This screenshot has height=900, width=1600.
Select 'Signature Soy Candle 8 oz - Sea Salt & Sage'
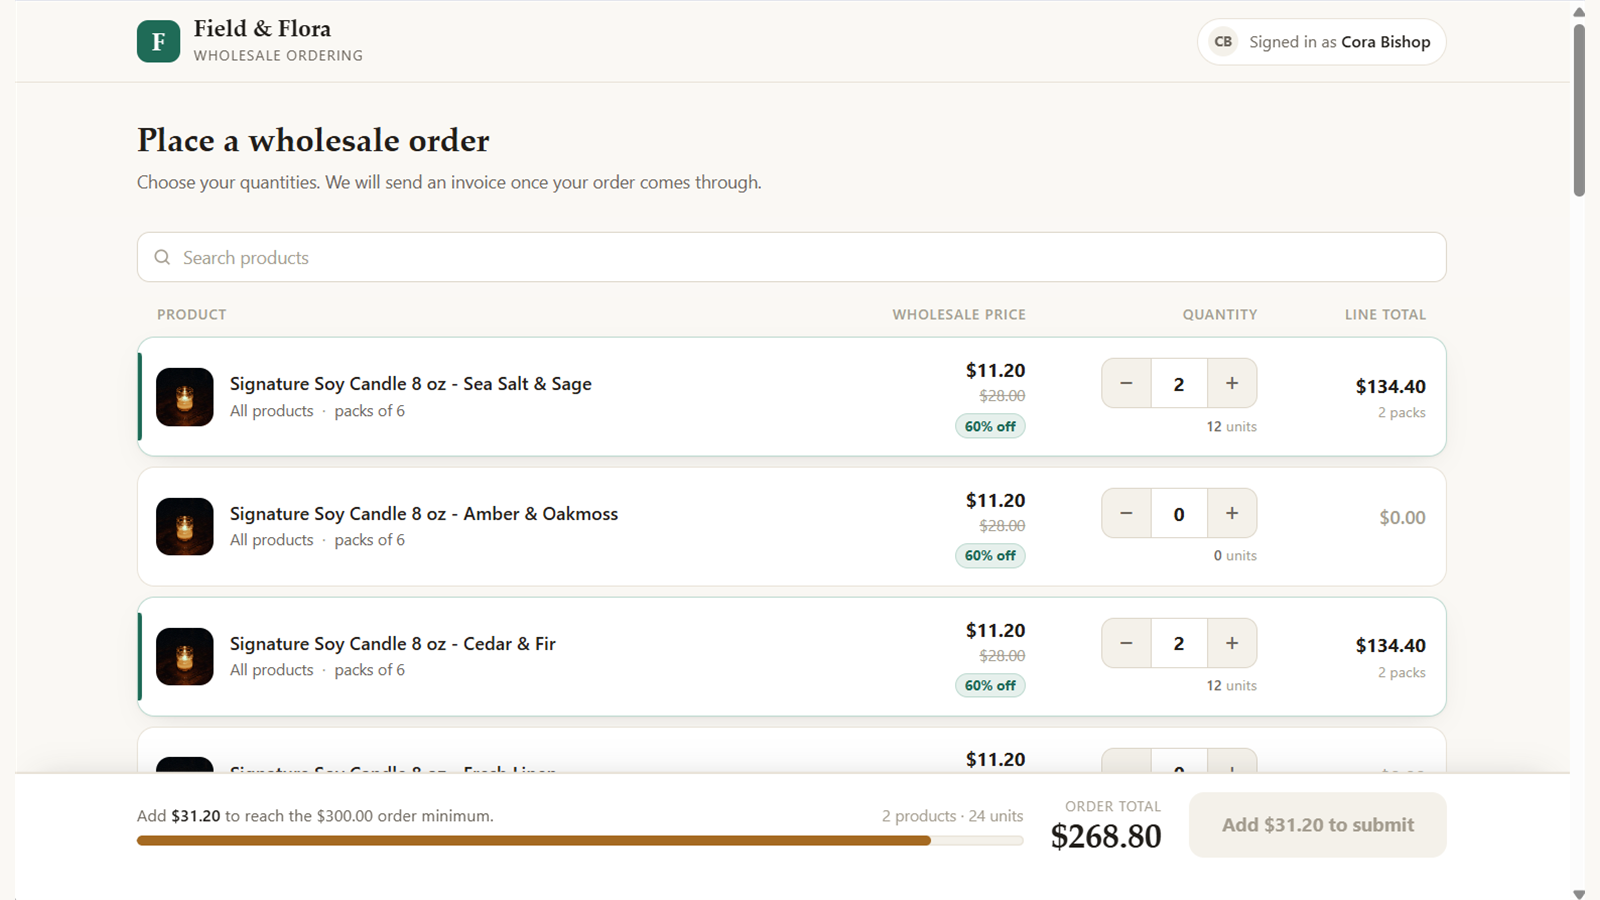(x=411, y=384)
